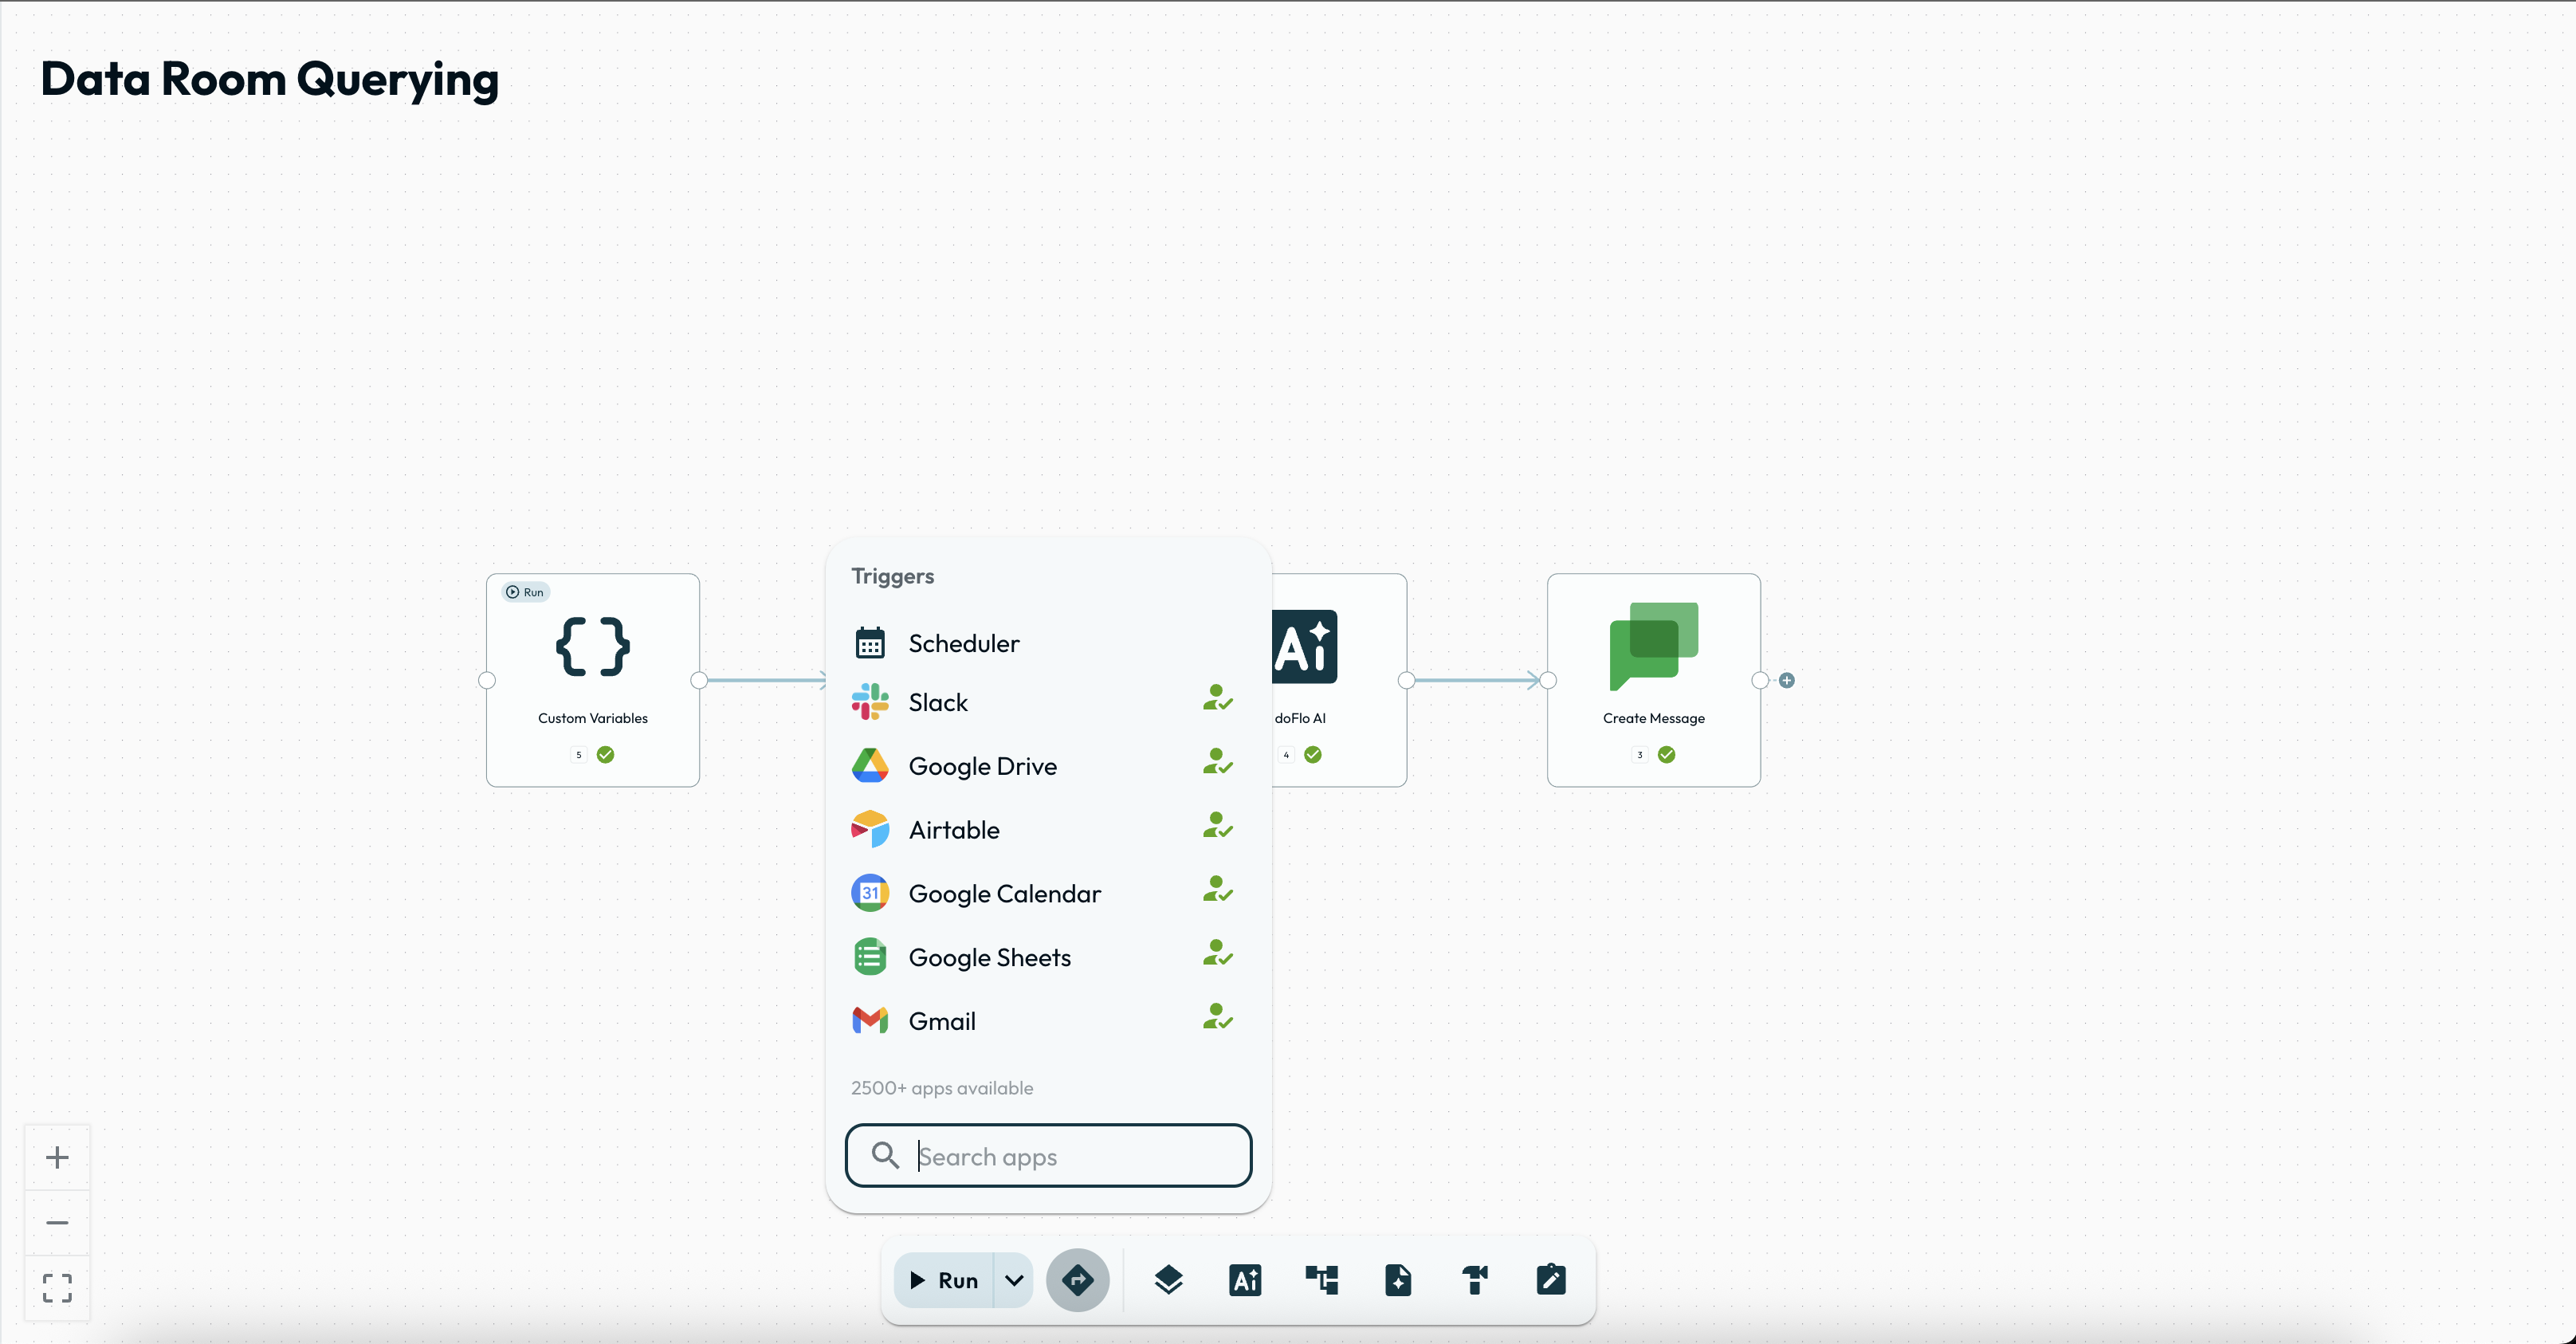
Task: Select the hammer tools icon
Action: 1475,1280
